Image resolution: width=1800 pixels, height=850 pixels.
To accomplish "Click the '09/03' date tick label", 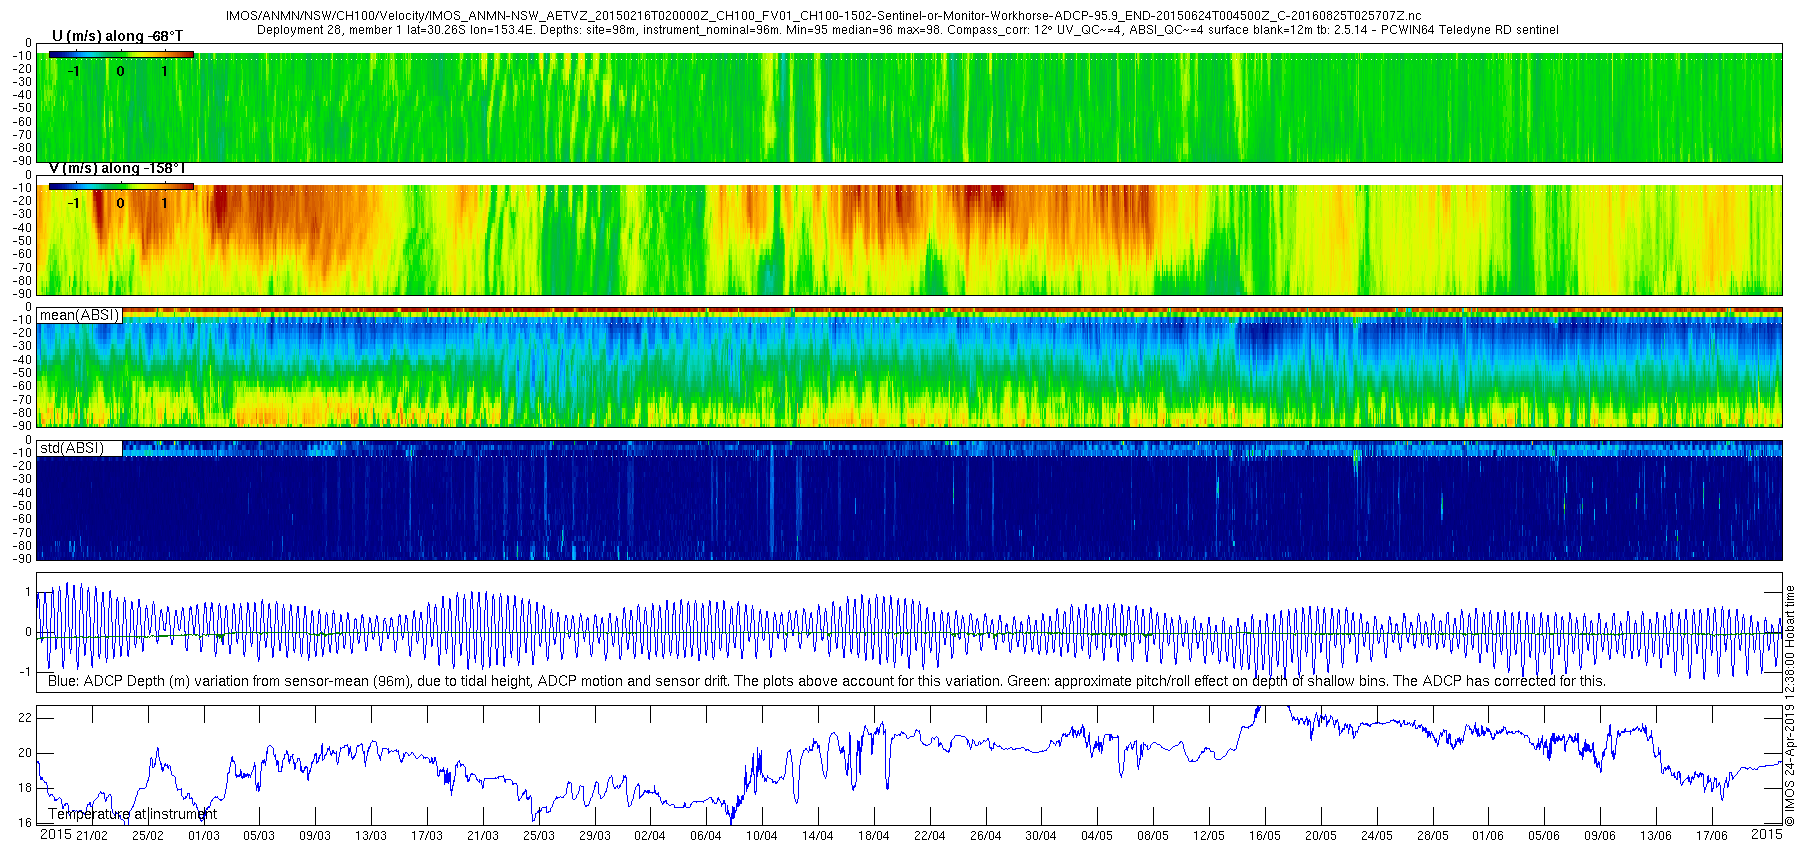I will click(315, 835).
